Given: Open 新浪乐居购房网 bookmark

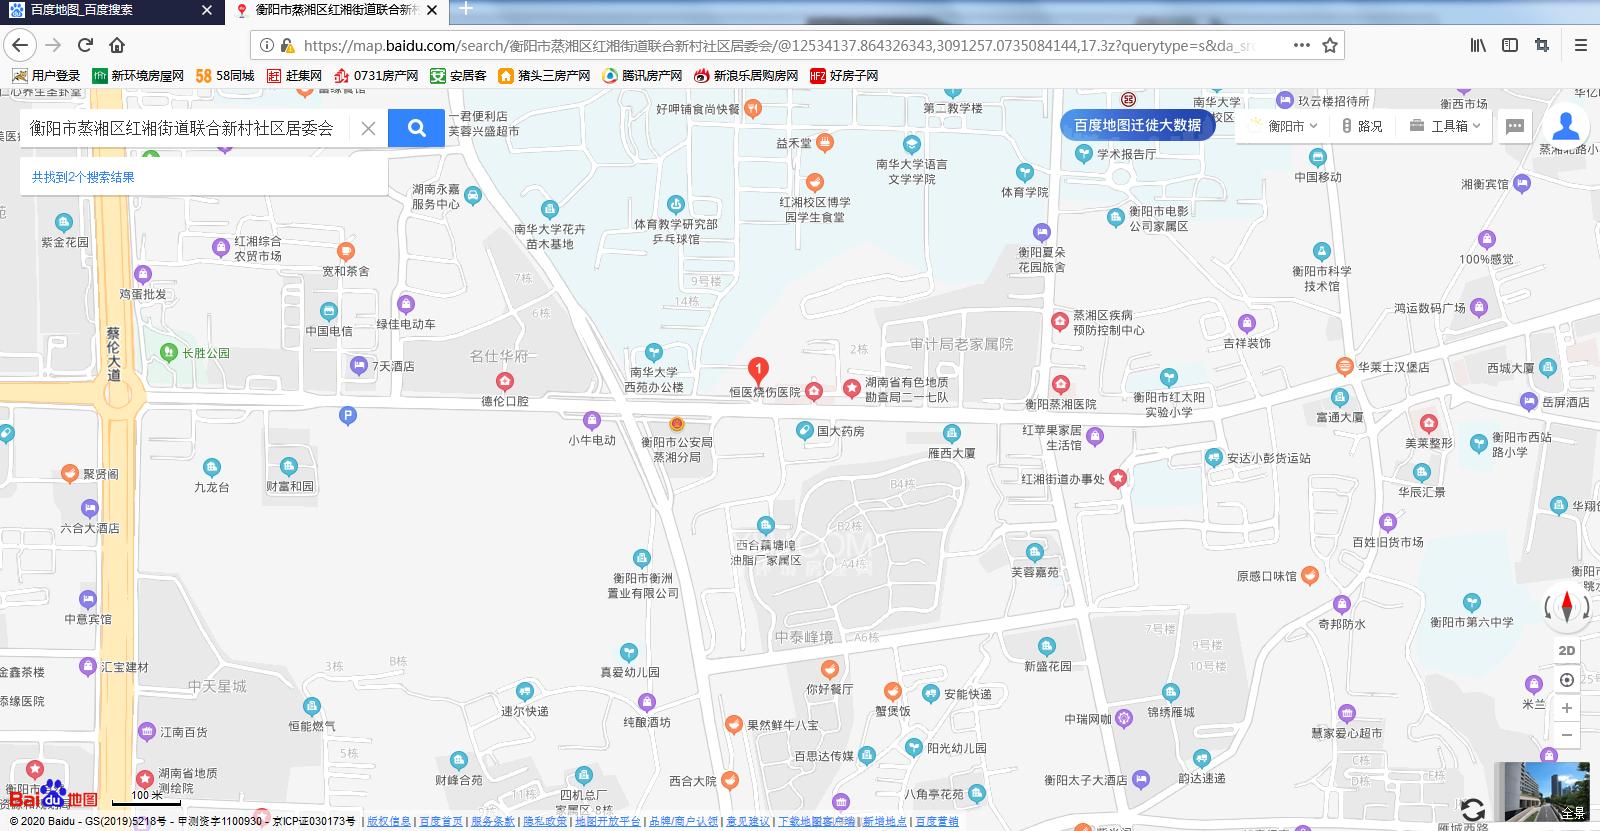Looking at the screenshot, I should coord(746,75).
